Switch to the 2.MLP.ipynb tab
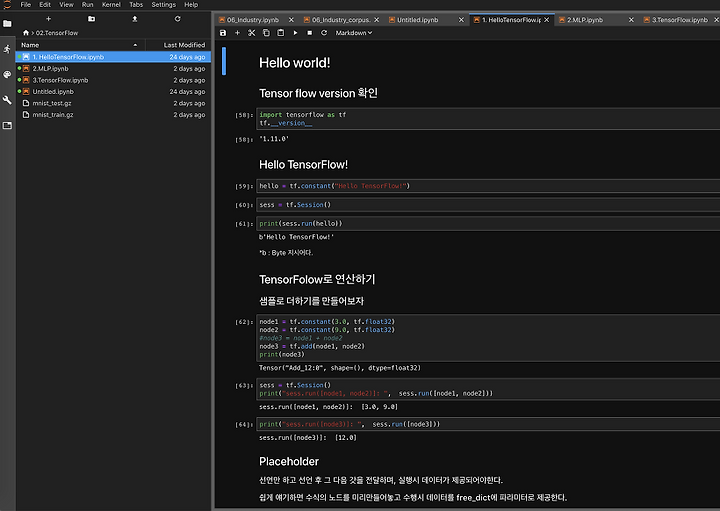Image resolution: width=720 pixels, height=511 pixels. [585, 20]
